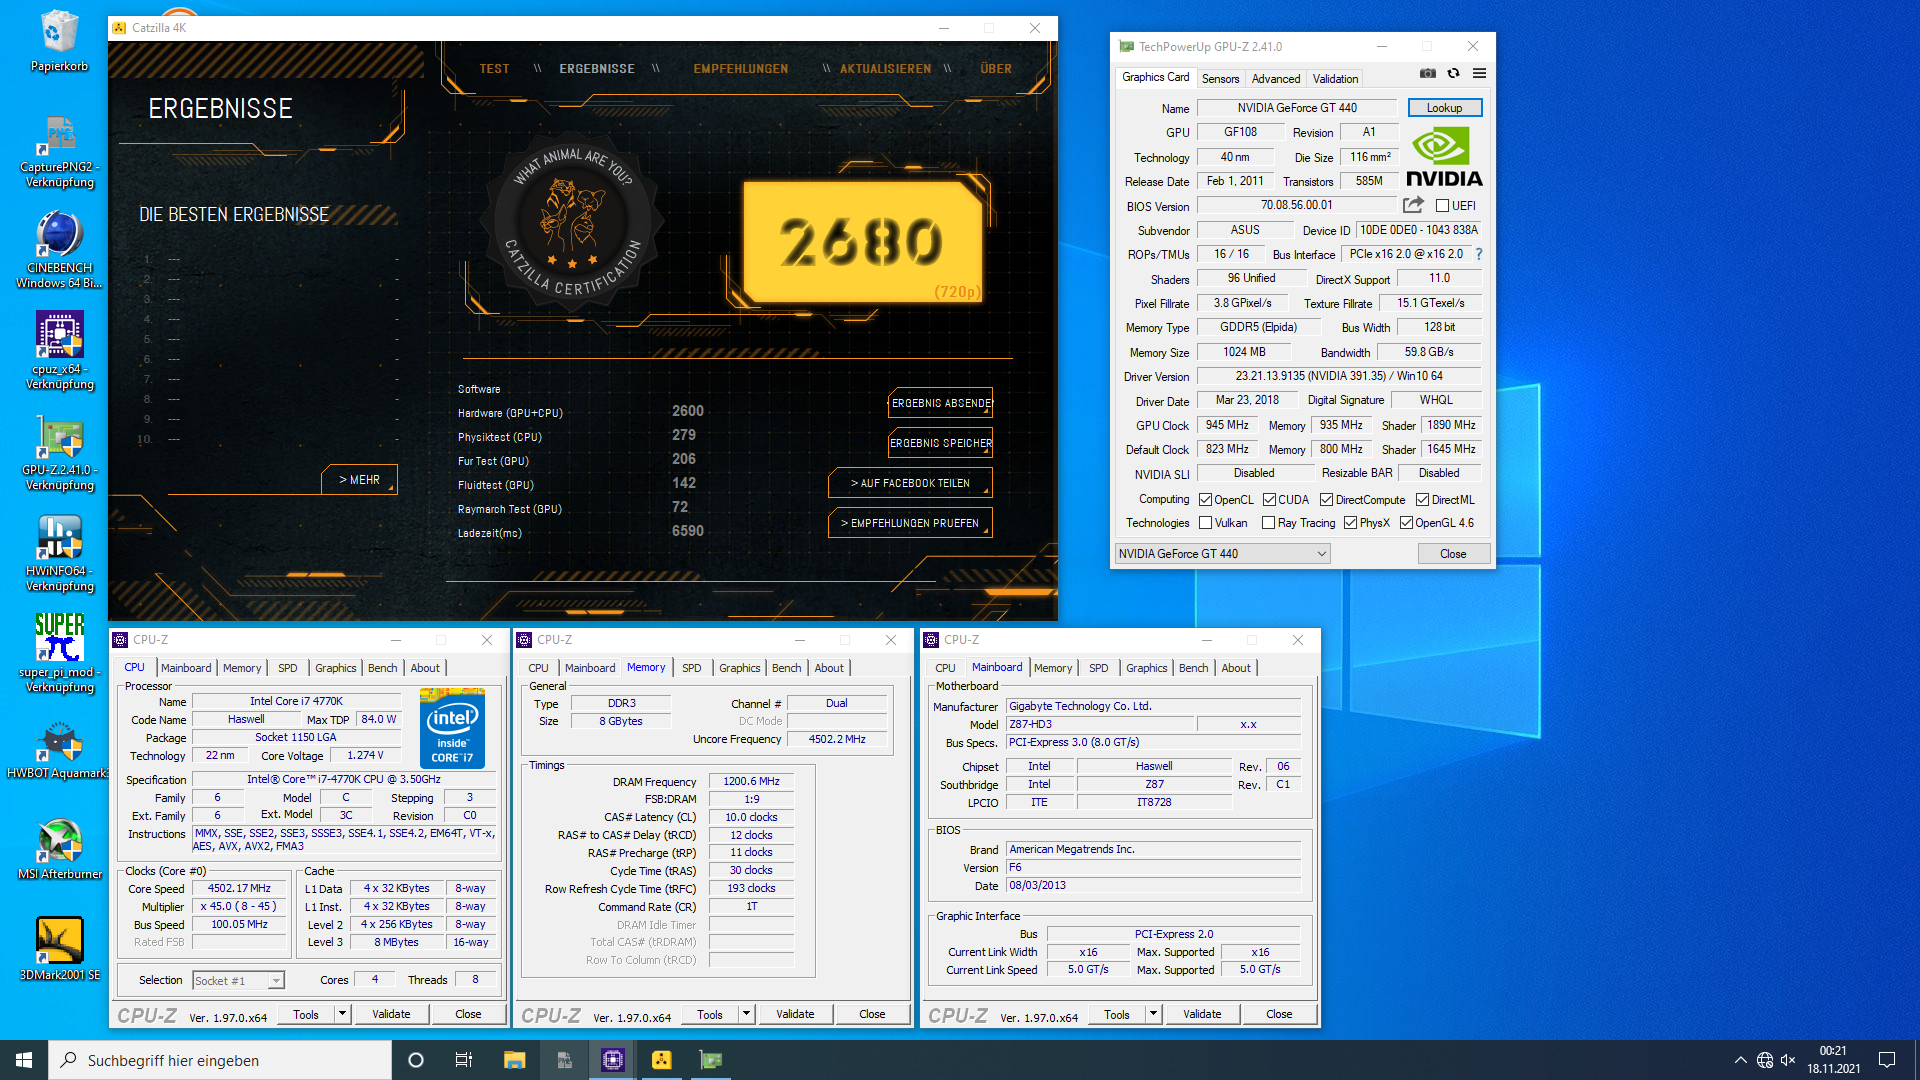Open the Papierkorb recycle bin icon

[x=59, y=42]
